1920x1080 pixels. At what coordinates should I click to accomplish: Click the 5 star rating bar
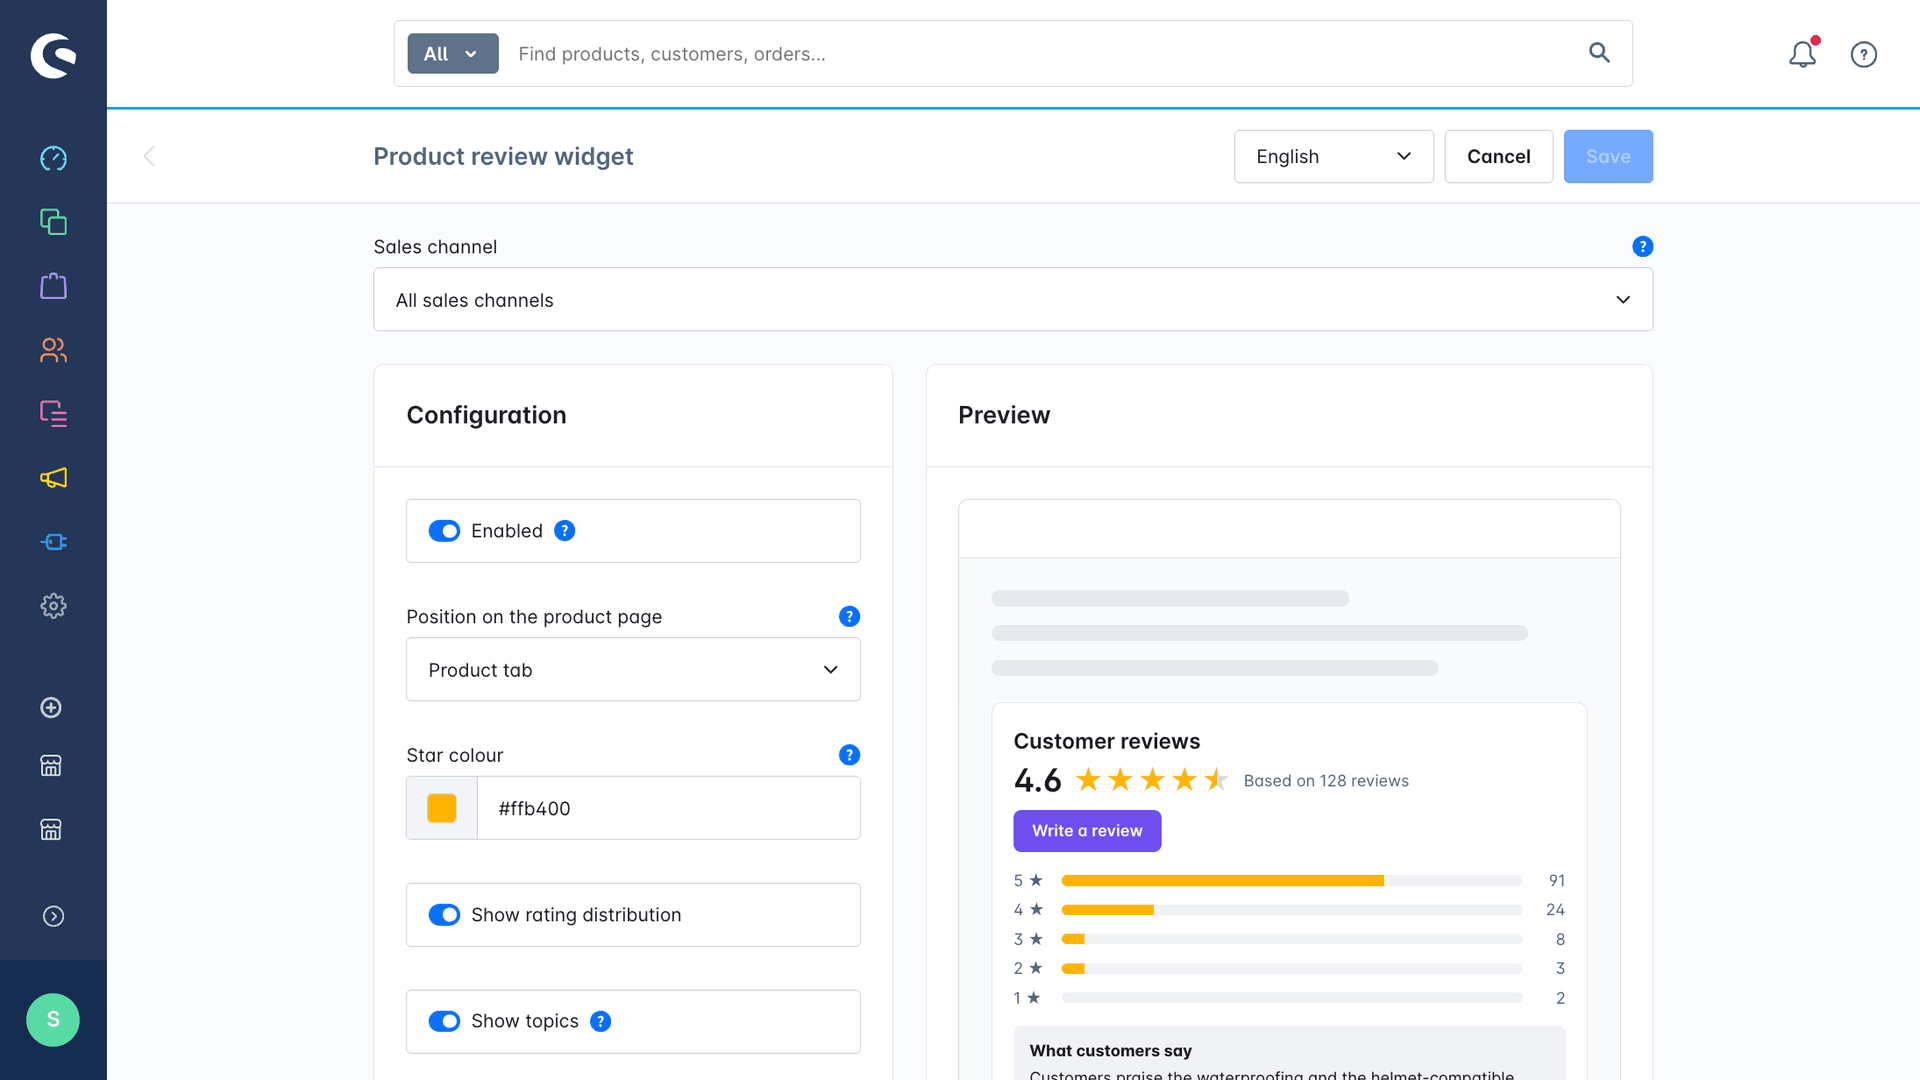pos(1291,881)
